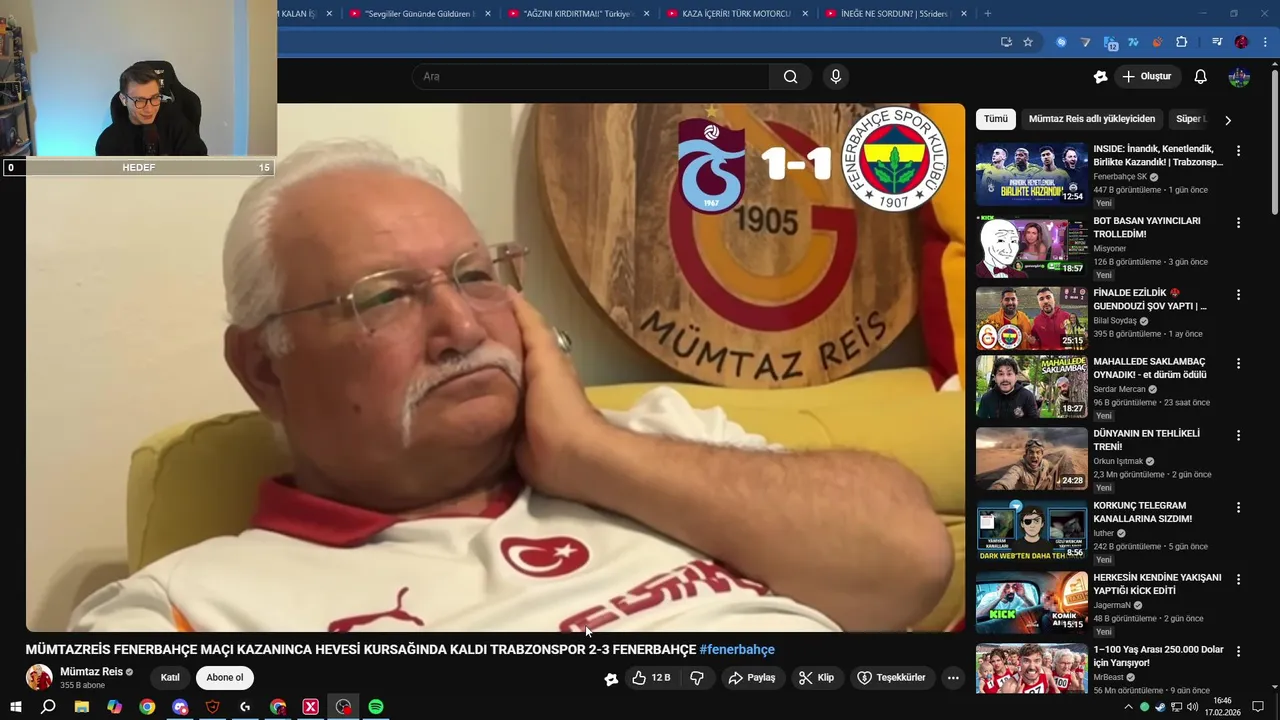Open the YouTube account avatar menu

(x=1239, y=77)
